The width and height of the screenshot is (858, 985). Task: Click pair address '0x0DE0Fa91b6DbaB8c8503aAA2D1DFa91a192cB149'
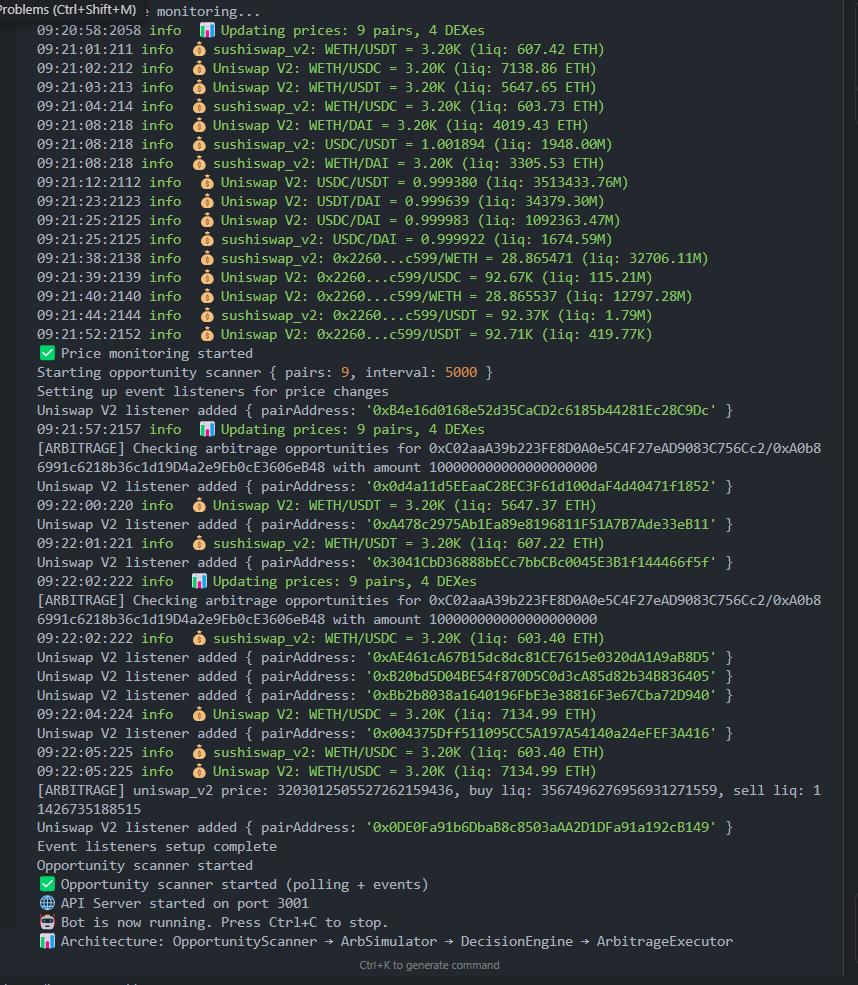[x=541, y=827]
